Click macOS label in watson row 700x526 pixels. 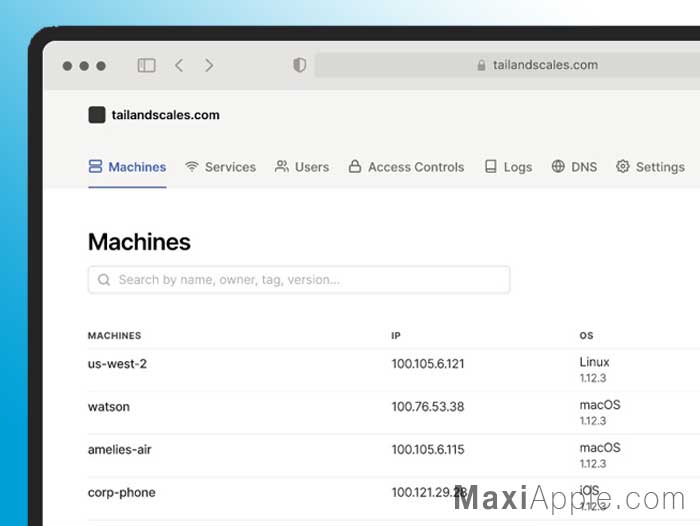pos(600,405)
